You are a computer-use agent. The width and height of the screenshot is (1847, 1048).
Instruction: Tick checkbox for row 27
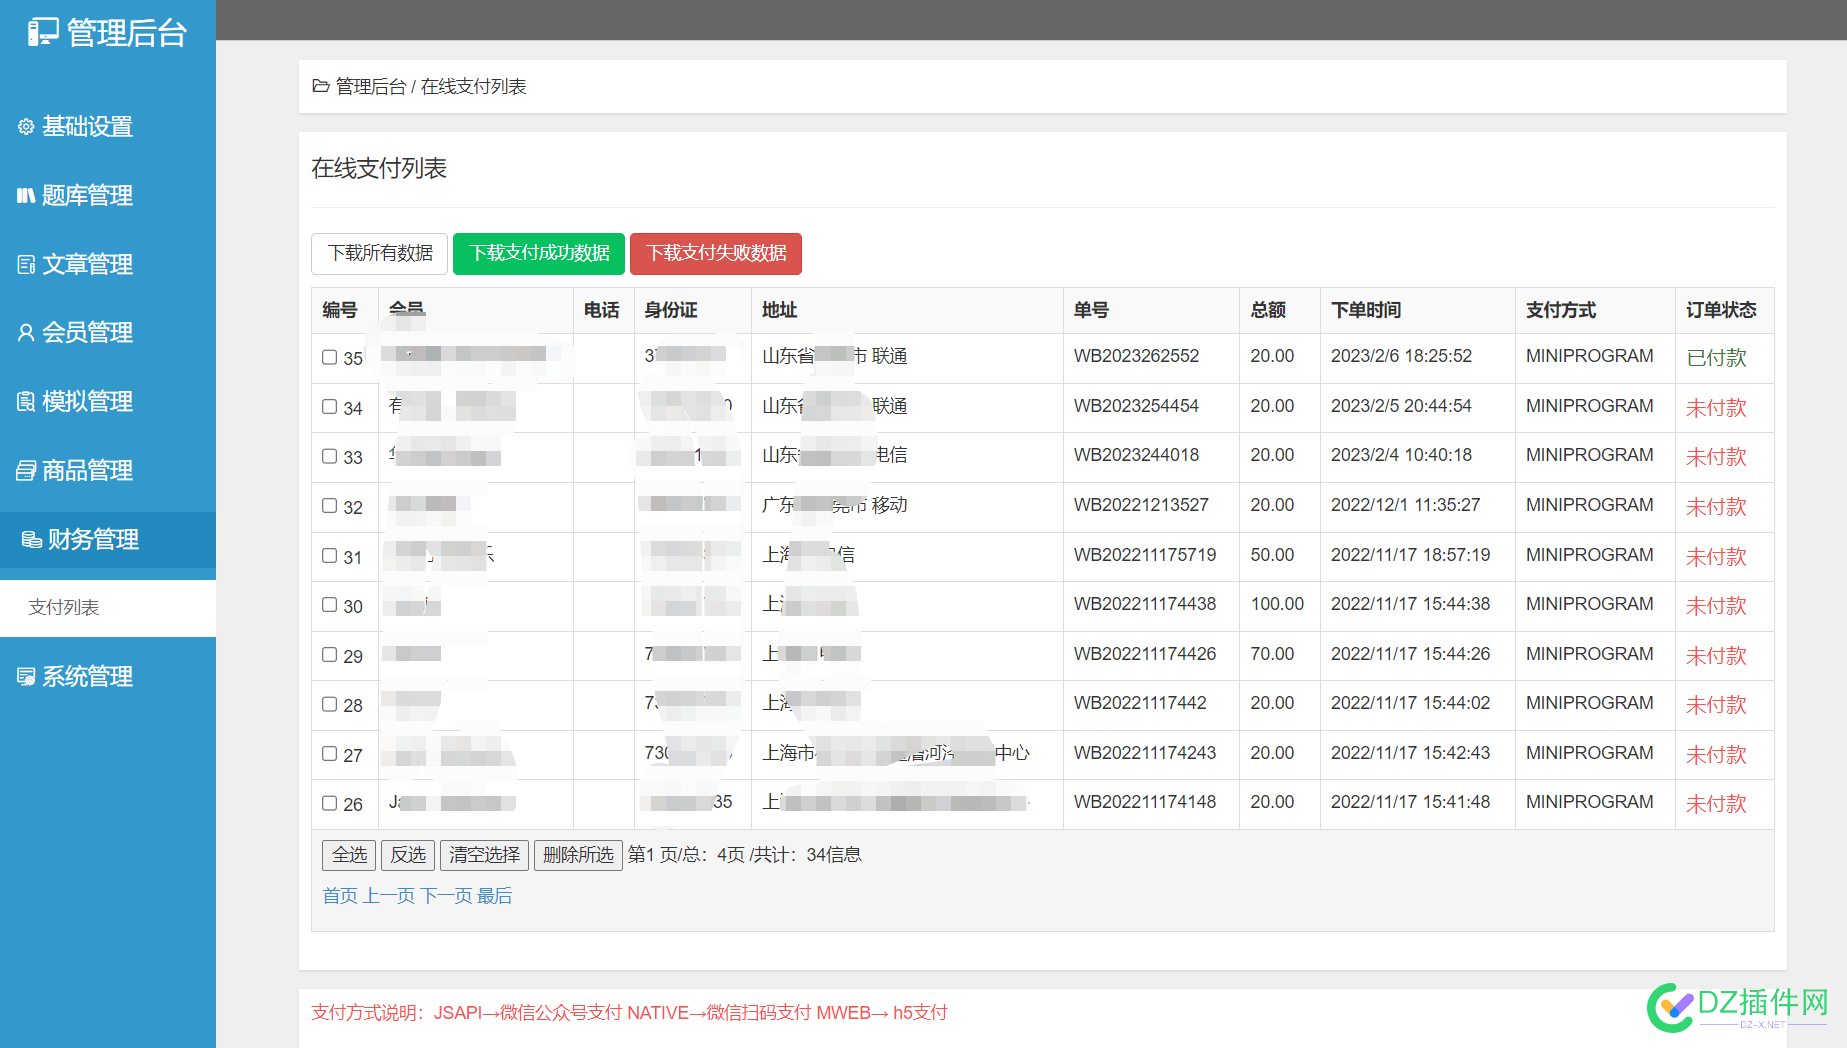pos(329,754)
